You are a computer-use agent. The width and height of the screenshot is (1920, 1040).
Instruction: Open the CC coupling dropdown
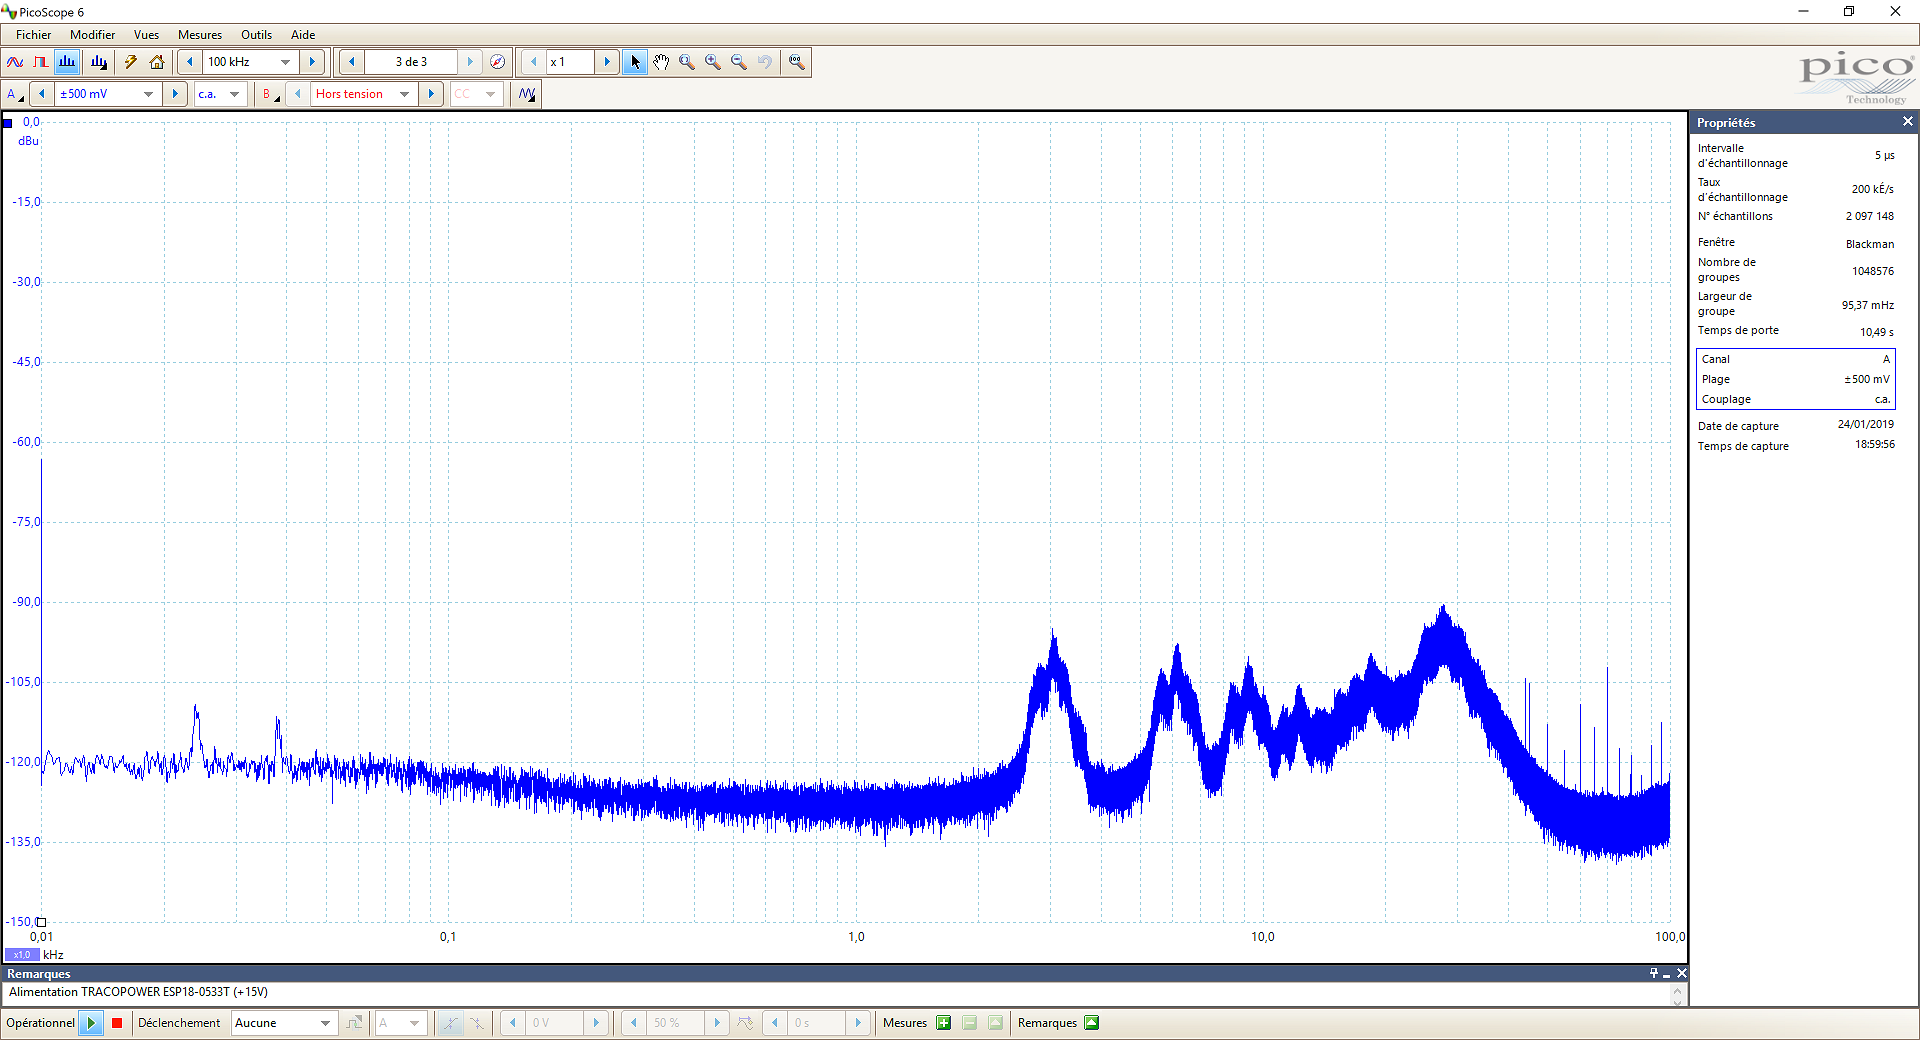tap(490, 94)
